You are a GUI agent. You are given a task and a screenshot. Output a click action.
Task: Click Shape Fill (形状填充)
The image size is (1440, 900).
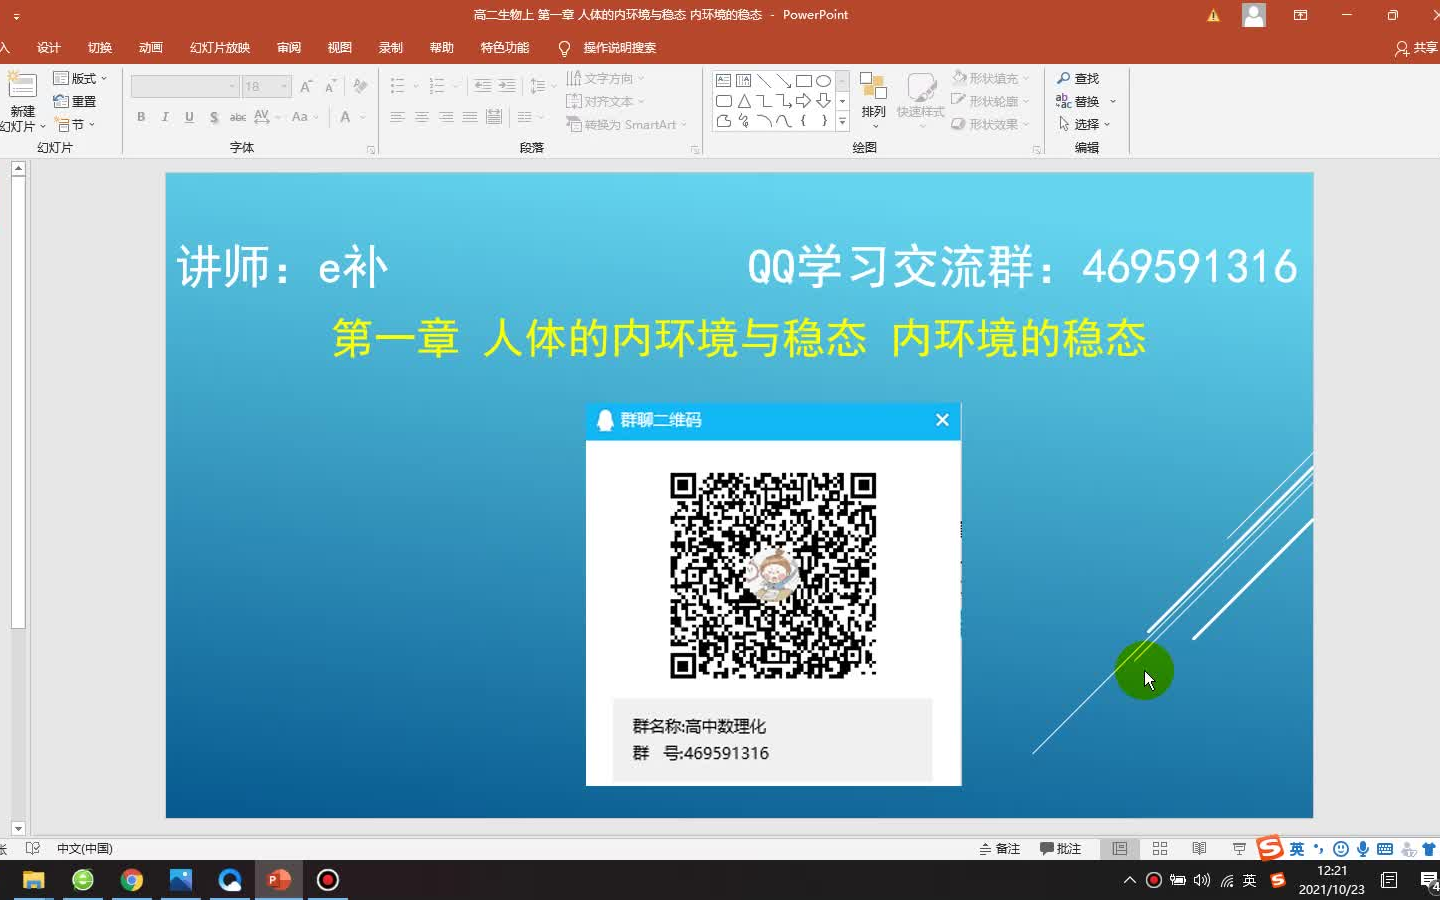click(x=990, y=78)
